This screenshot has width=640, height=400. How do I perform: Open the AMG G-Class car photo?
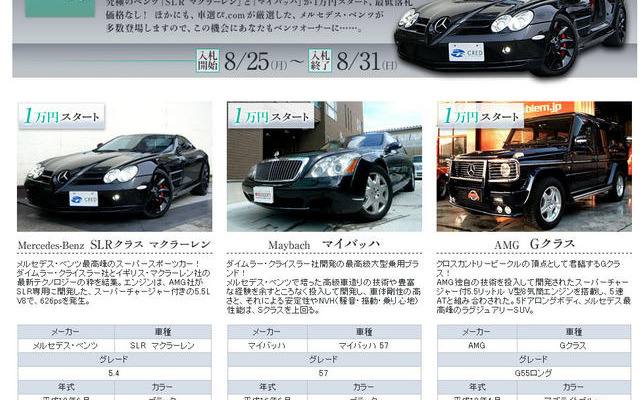[534, 167]
